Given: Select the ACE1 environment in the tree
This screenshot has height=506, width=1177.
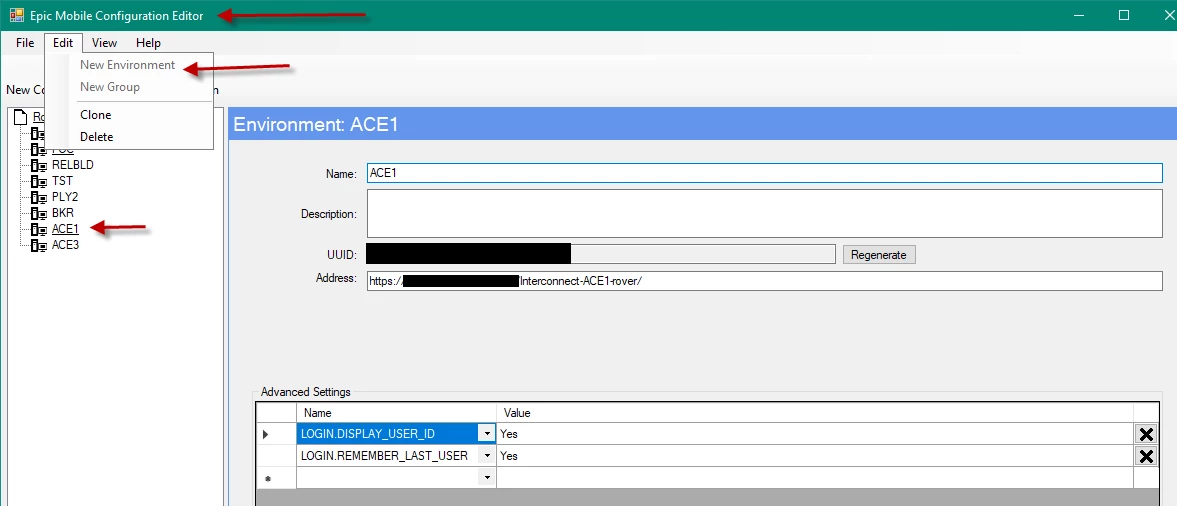Looking at the screenshot, I should click(x=65, y=229).
